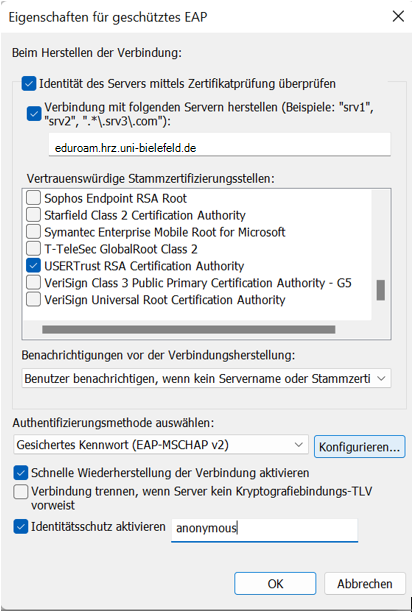Check VeriSign Universal Root Certification Authority

(33, 299)
